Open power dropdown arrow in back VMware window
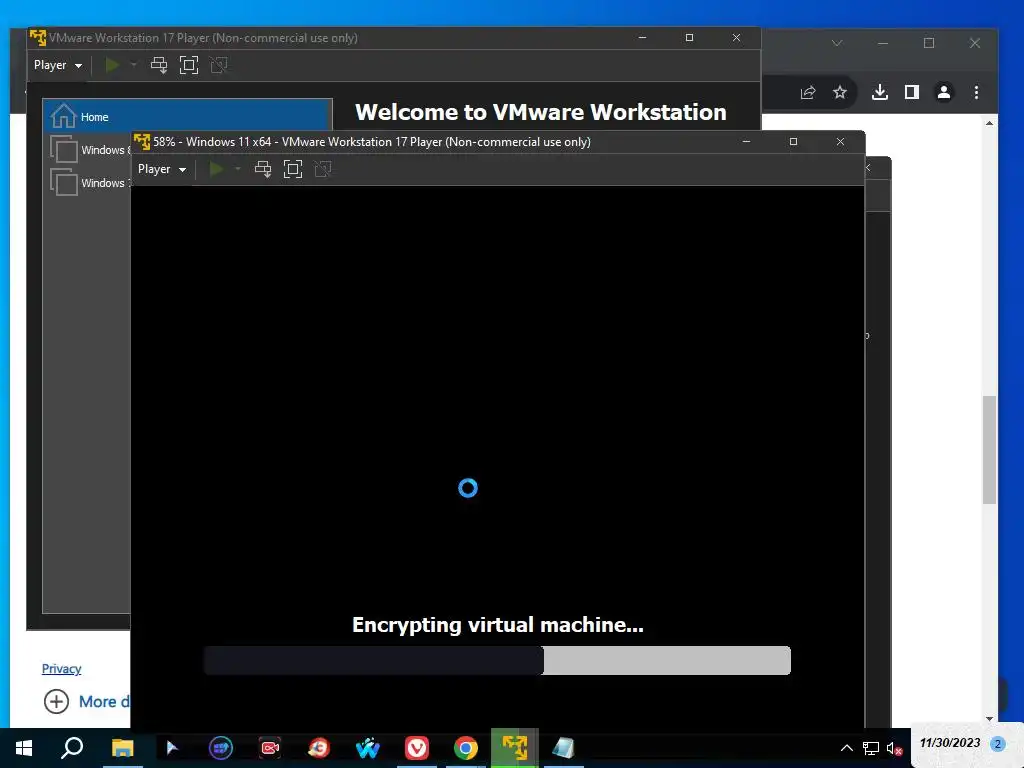Image resolution: width=1024 pixels, height=768 pixels. (x=134, y=65)
